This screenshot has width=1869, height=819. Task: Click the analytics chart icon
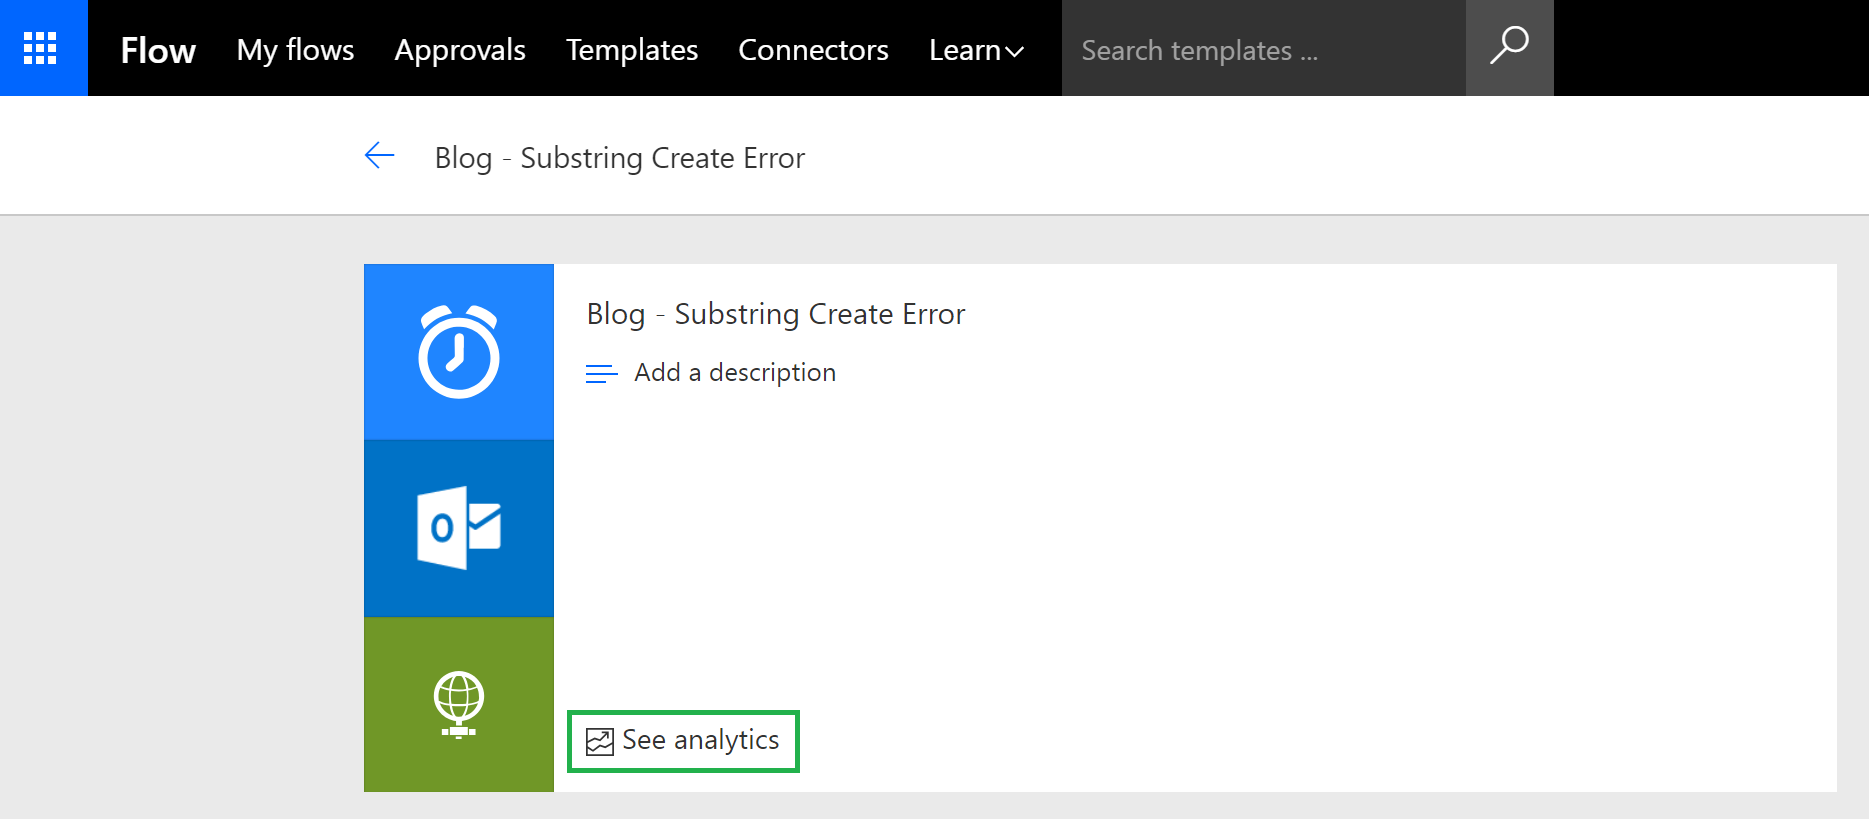(600, 742)
